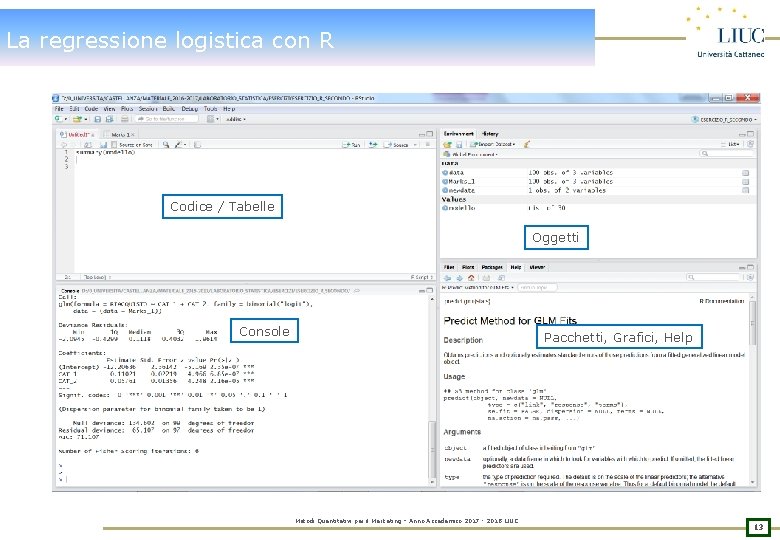Open the File menu in RStudio
This screenshot has width=780, height=540.
[x=59, y=108]
